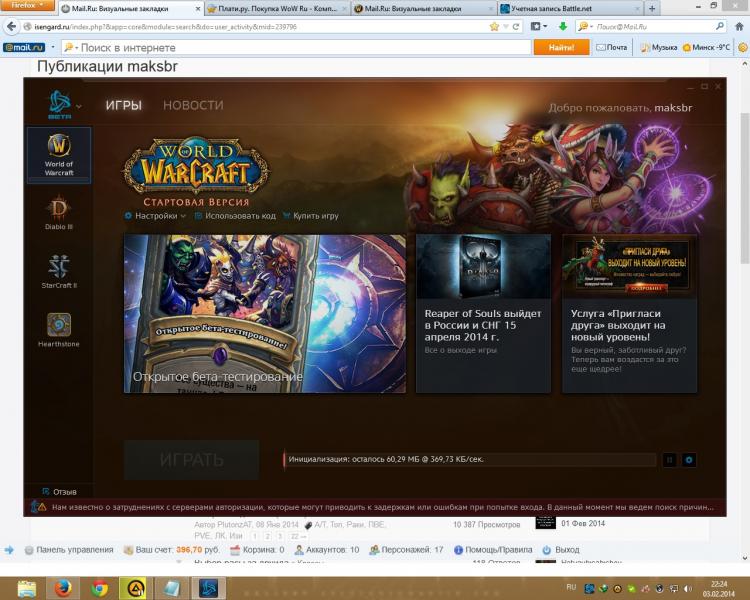Open Помощь/Правила link

point(493,550)
